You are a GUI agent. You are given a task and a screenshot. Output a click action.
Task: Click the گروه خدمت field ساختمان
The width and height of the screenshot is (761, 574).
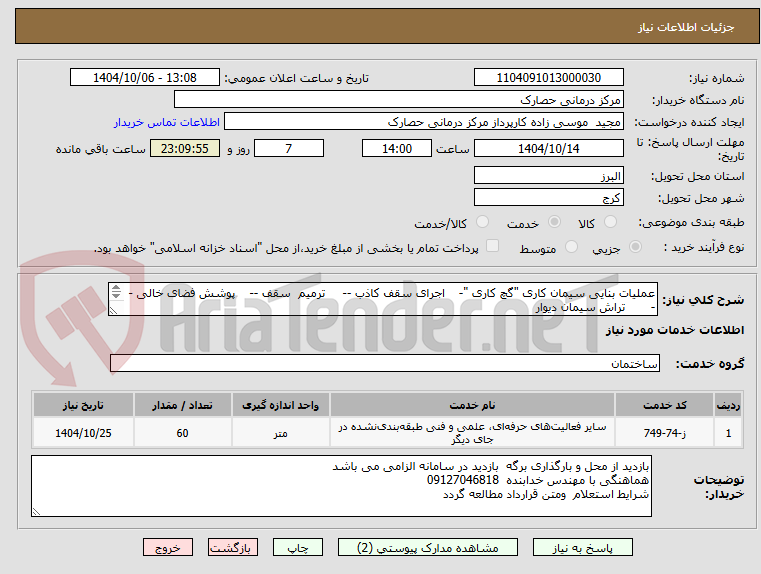[x=385, y=363]
